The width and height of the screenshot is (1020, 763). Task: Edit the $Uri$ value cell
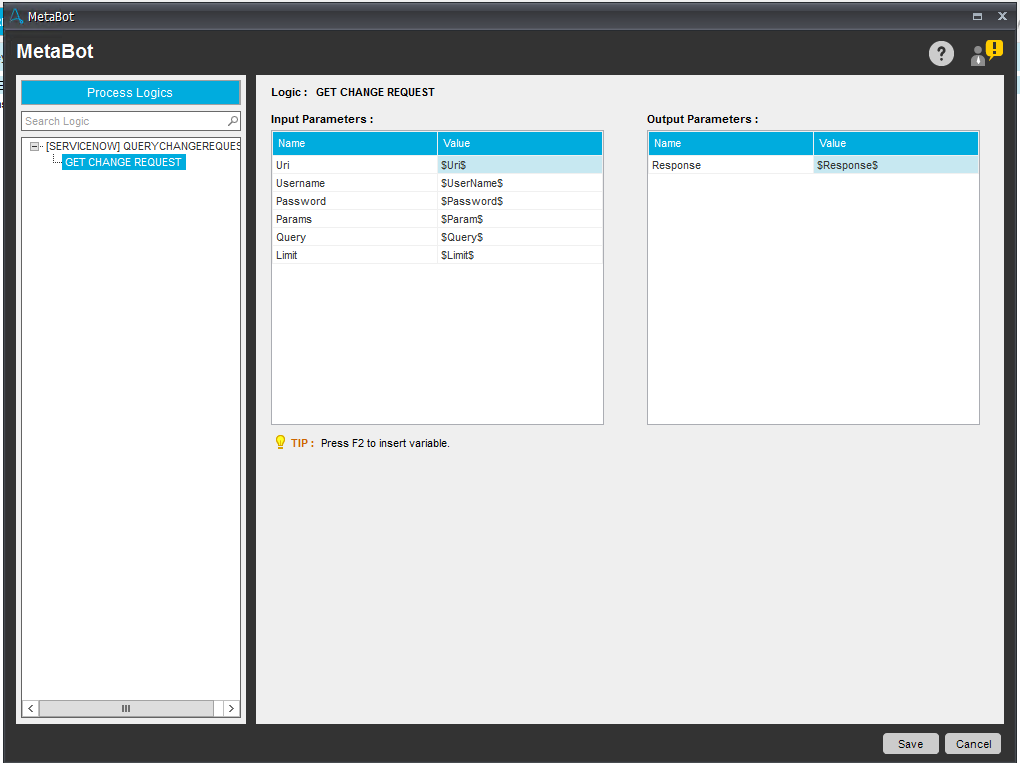tap(519, 165)
